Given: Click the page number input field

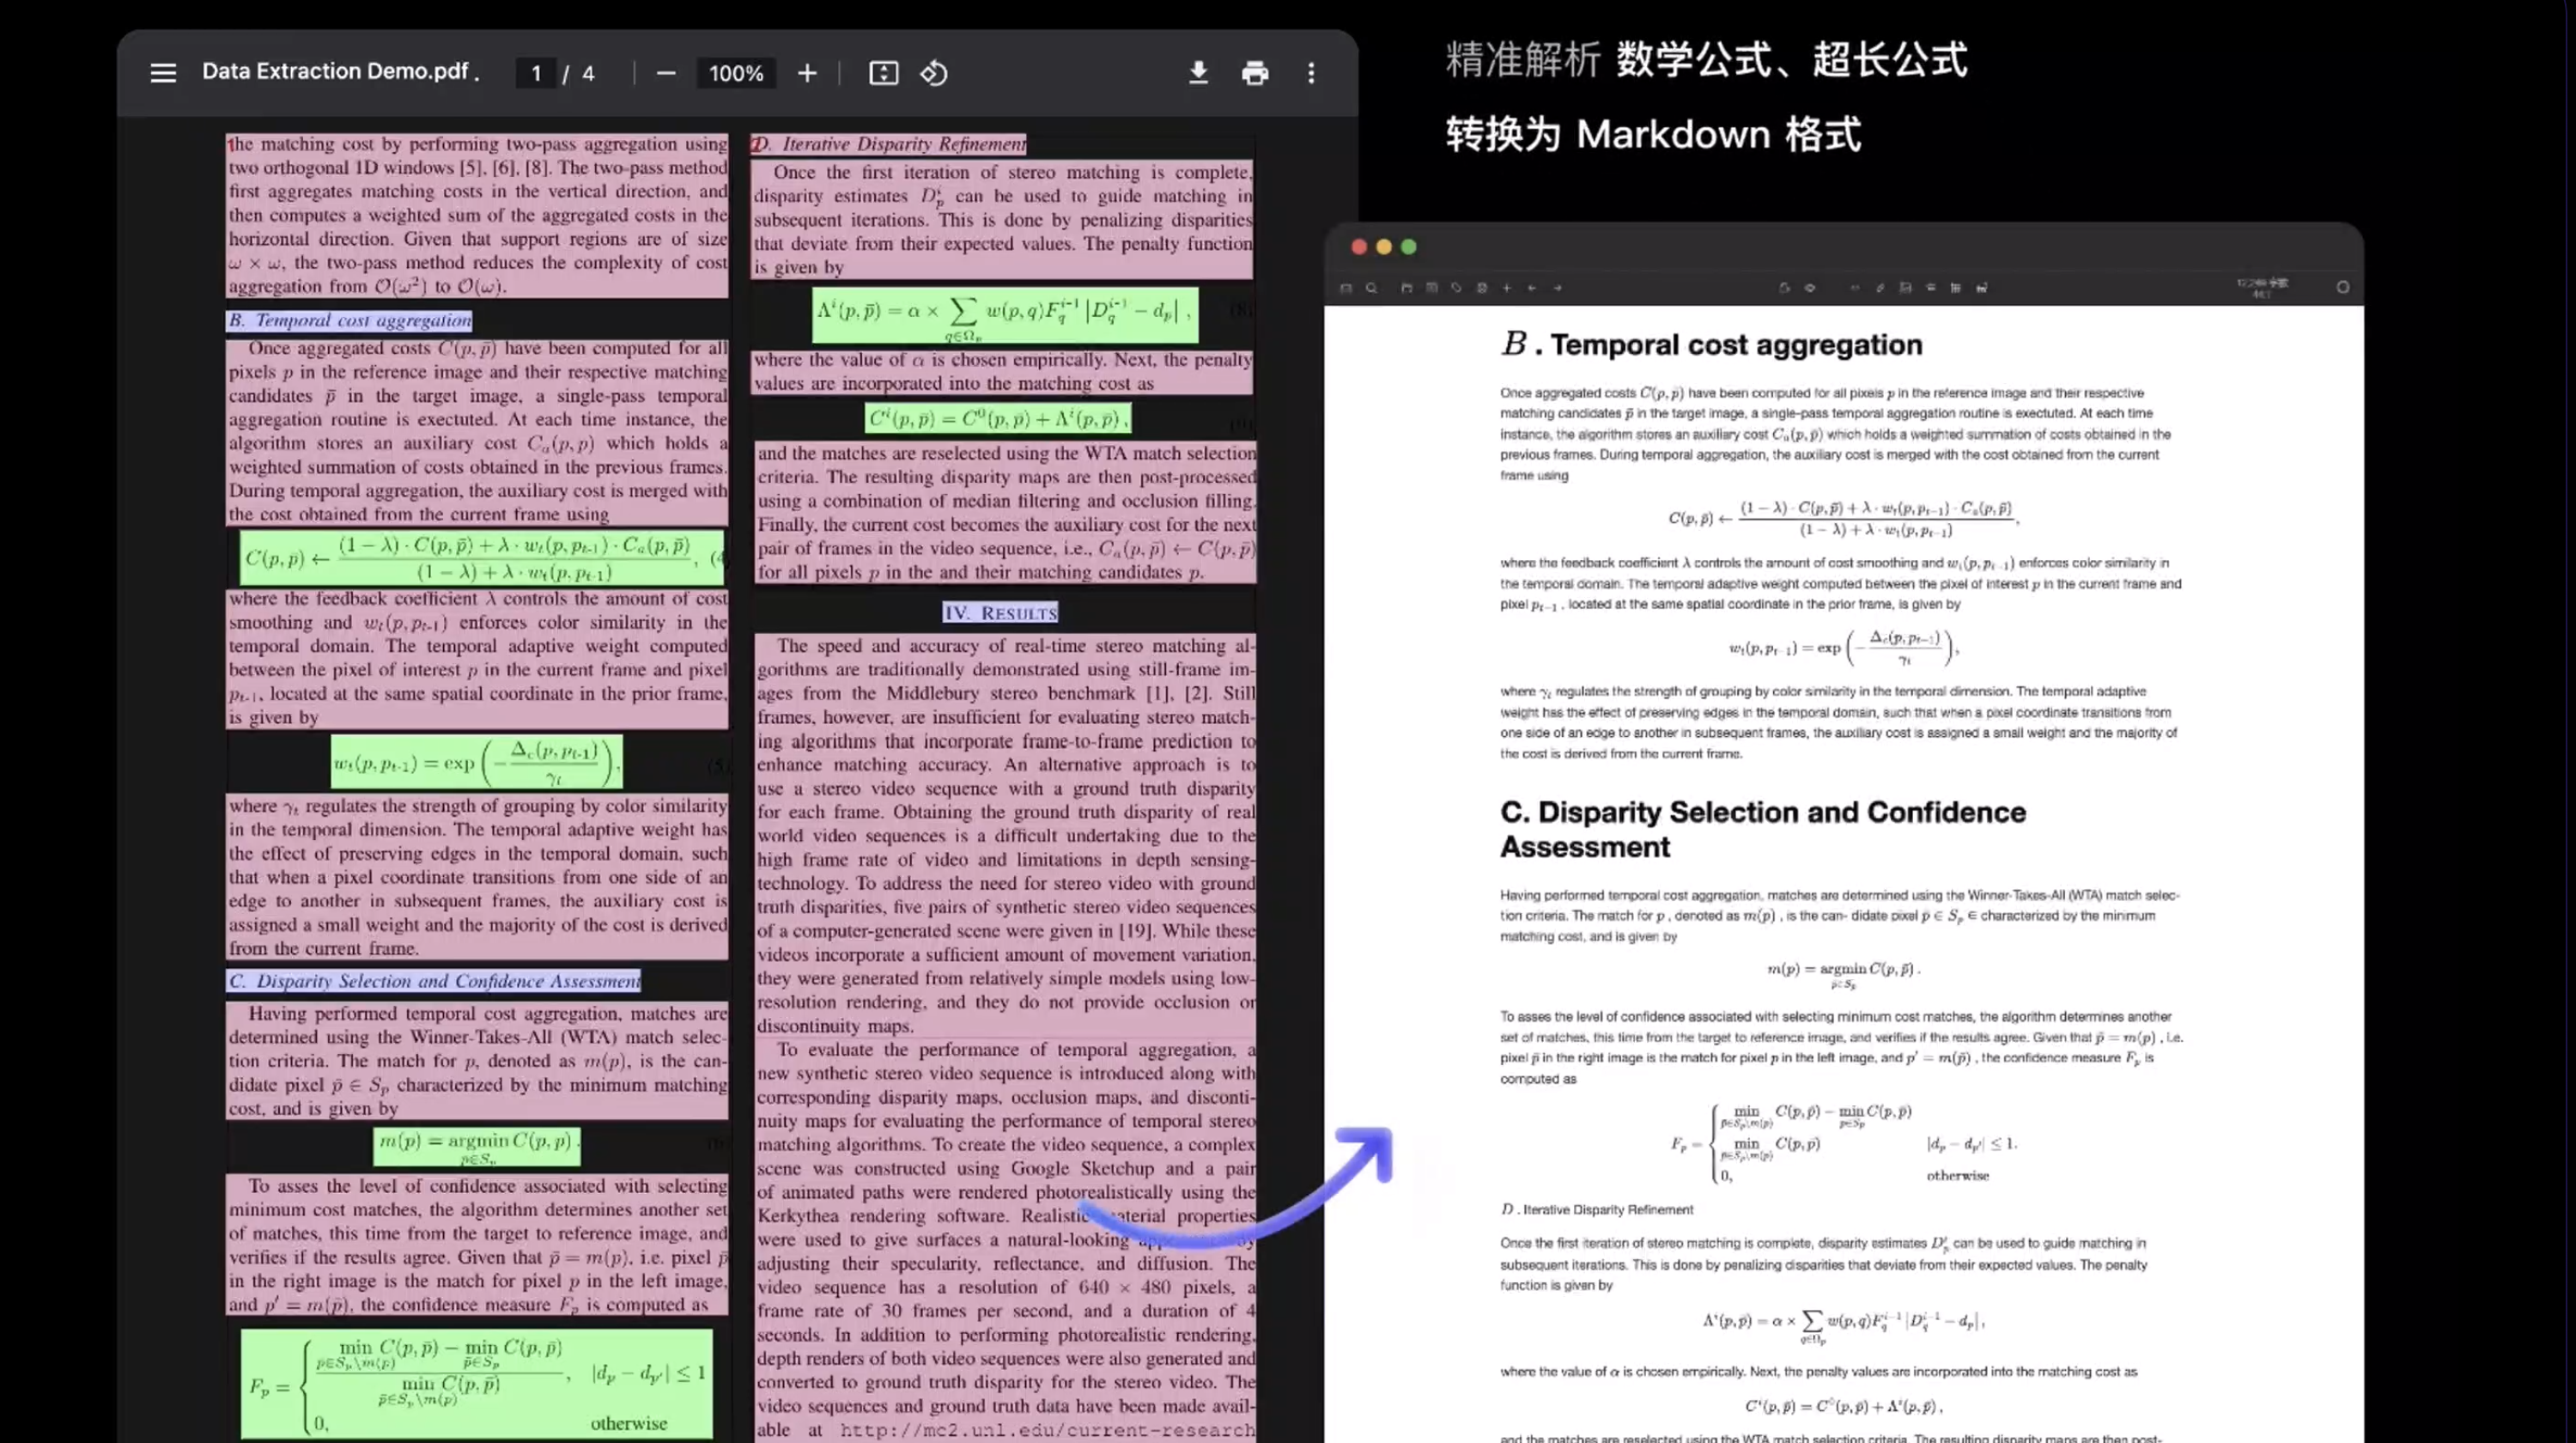Looking at the screenshot, I should pos(536,73).
